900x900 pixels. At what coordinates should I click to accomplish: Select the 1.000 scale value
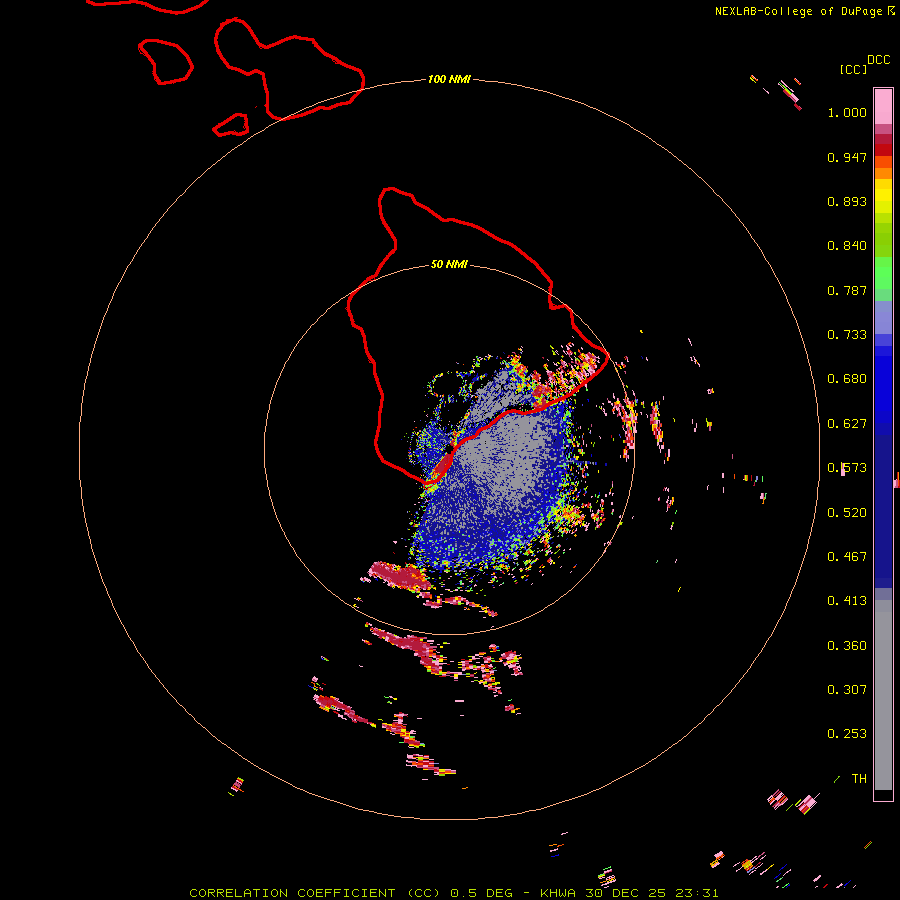(847, 112)
